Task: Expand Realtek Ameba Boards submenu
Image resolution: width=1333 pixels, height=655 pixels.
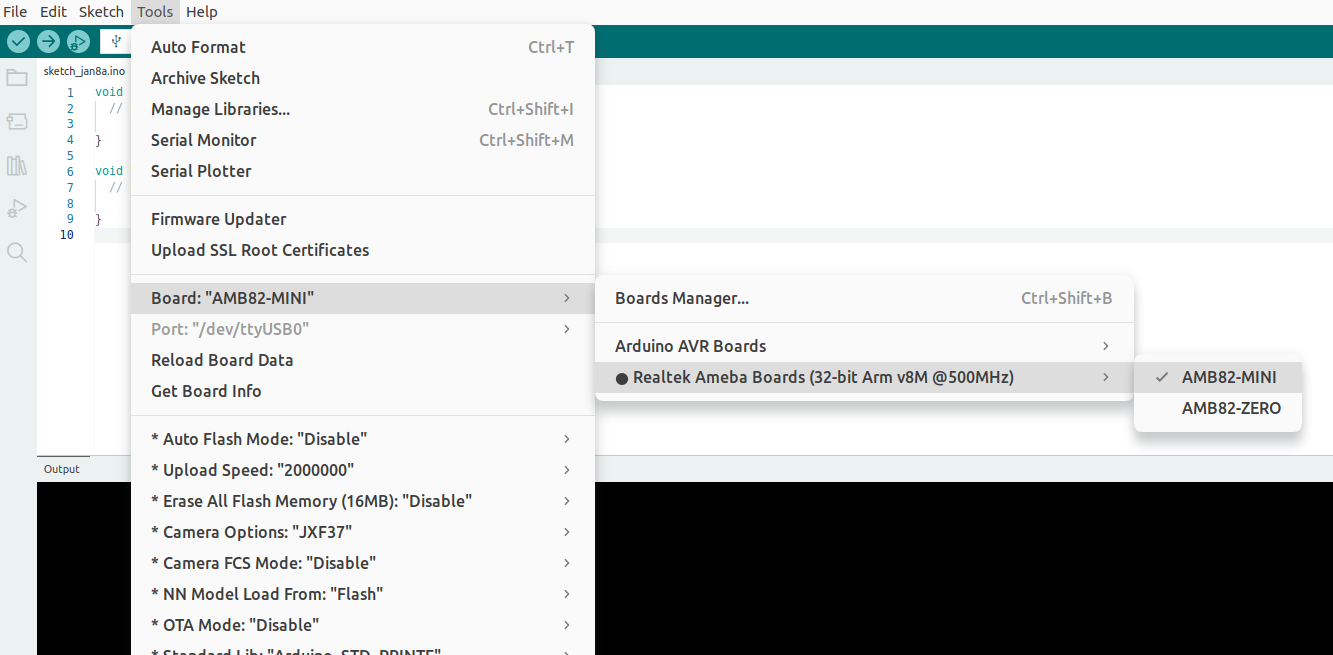Action: (x=865, y=377)
